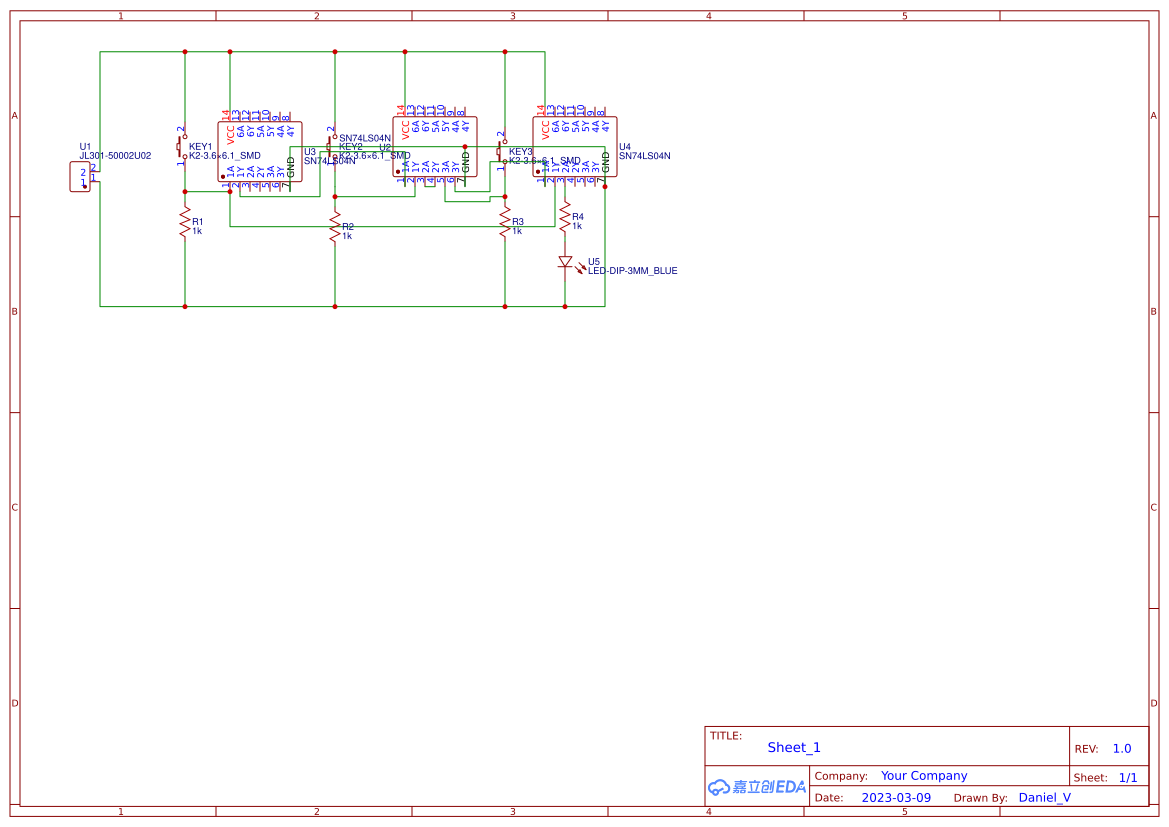The height and width of the screenshot is (827, 1169).
Task: Click the U1 designator label
Action: coord(85,147)
